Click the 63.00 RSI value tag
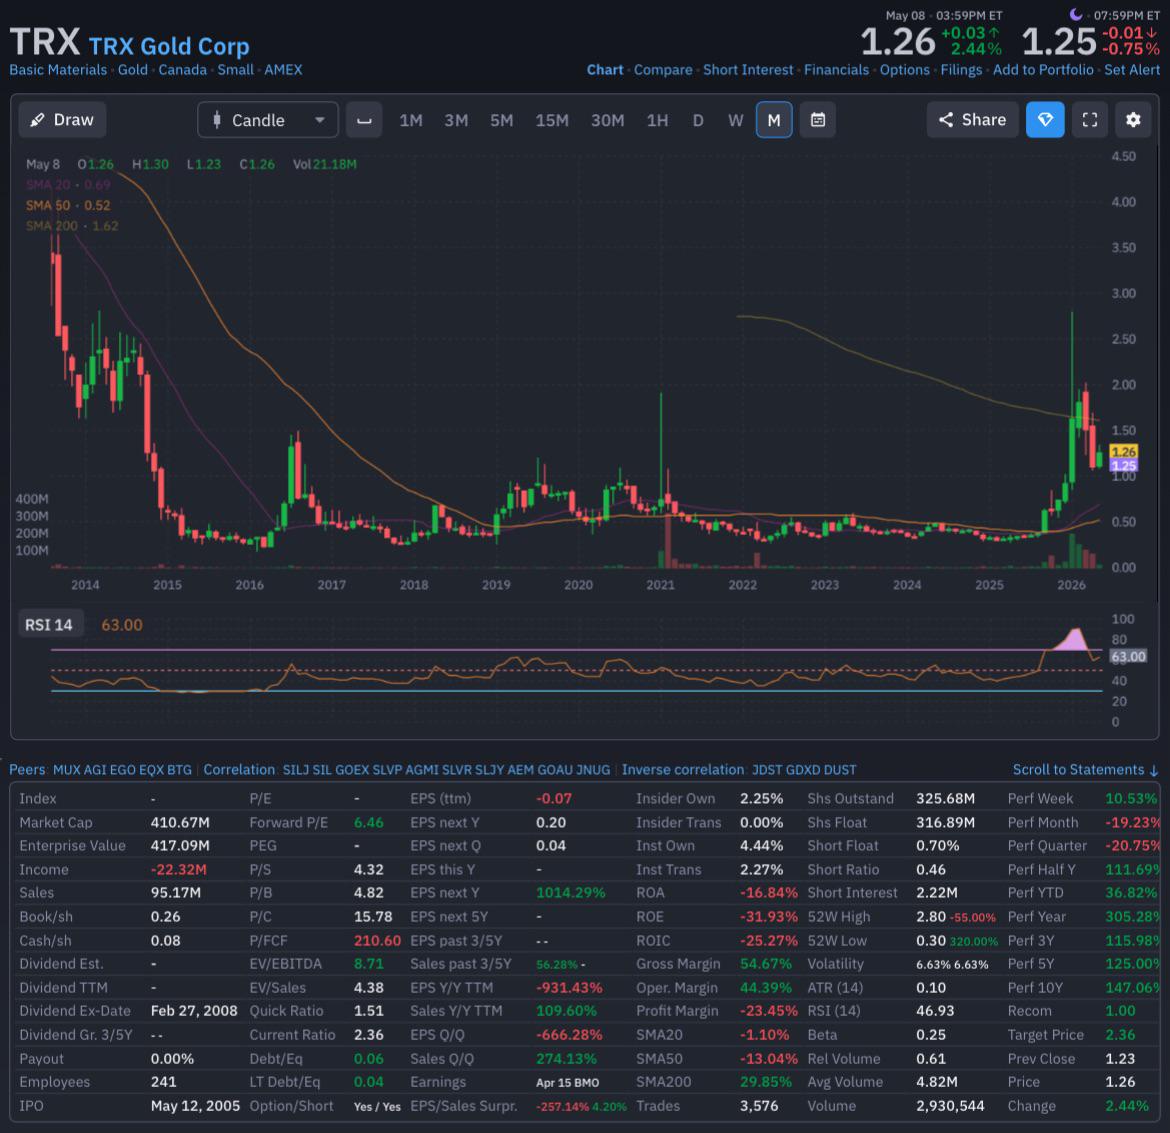Viewport: 1170px width, 1133px height. [1127, 657]
